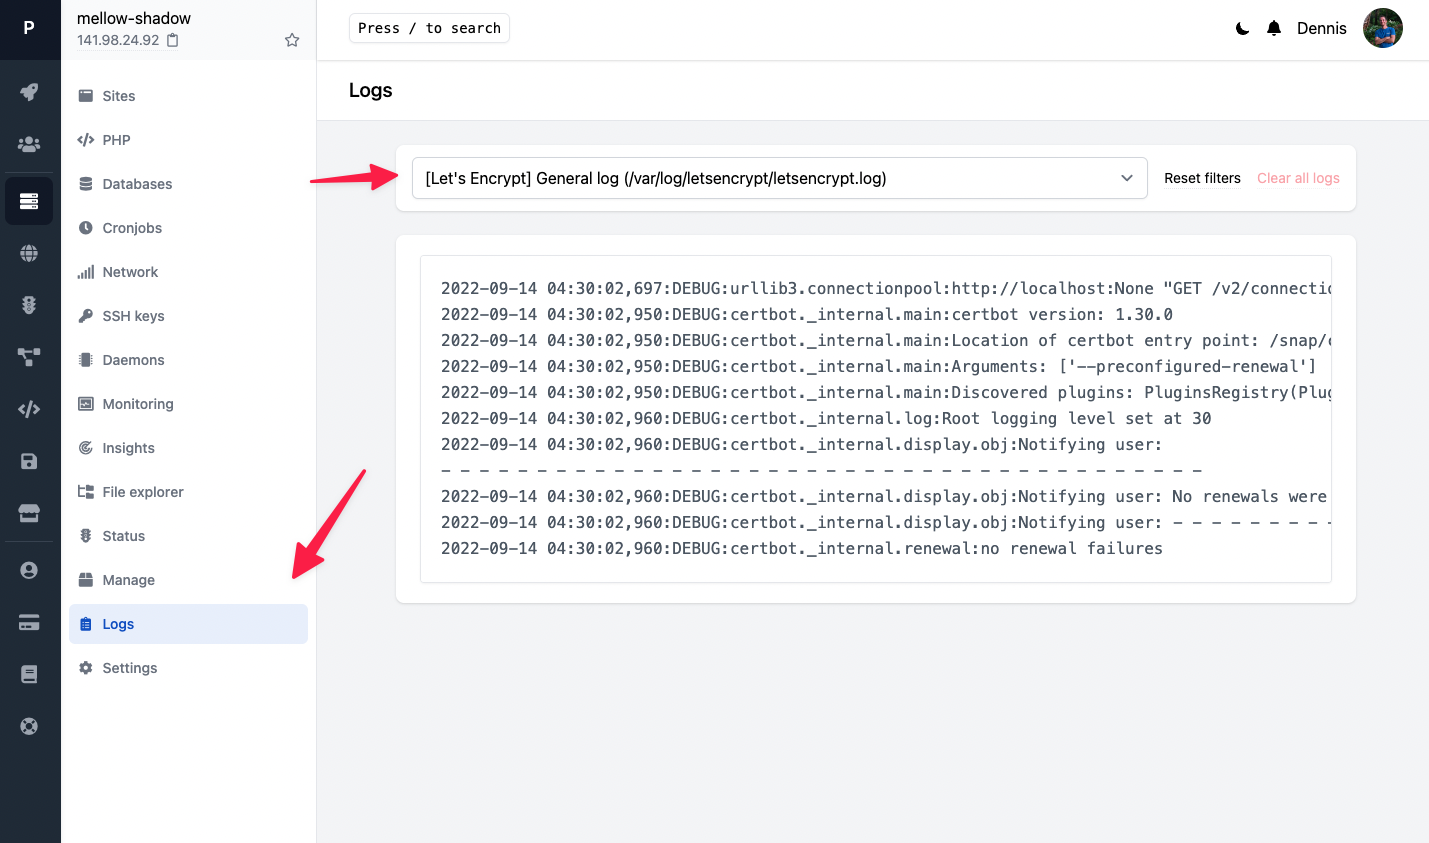Viewport: 1429px width, 843px height.
Task: Open Databases in the server menu
Action: point(188,184)
